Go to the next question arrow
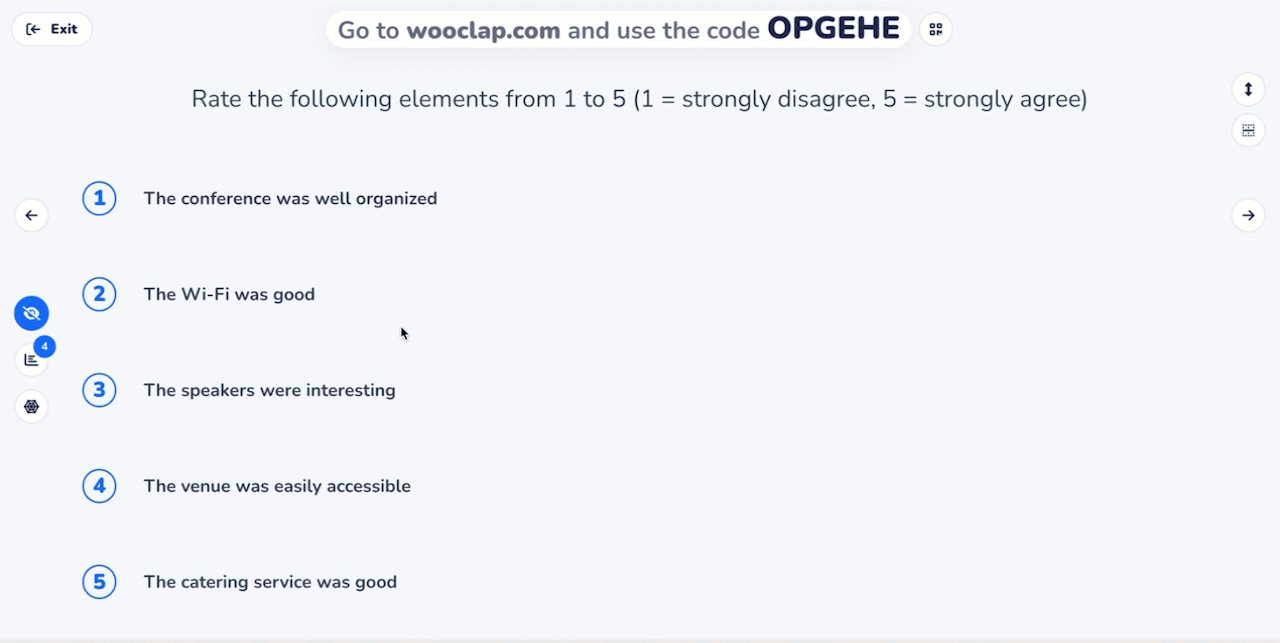 coord(1247,215)
